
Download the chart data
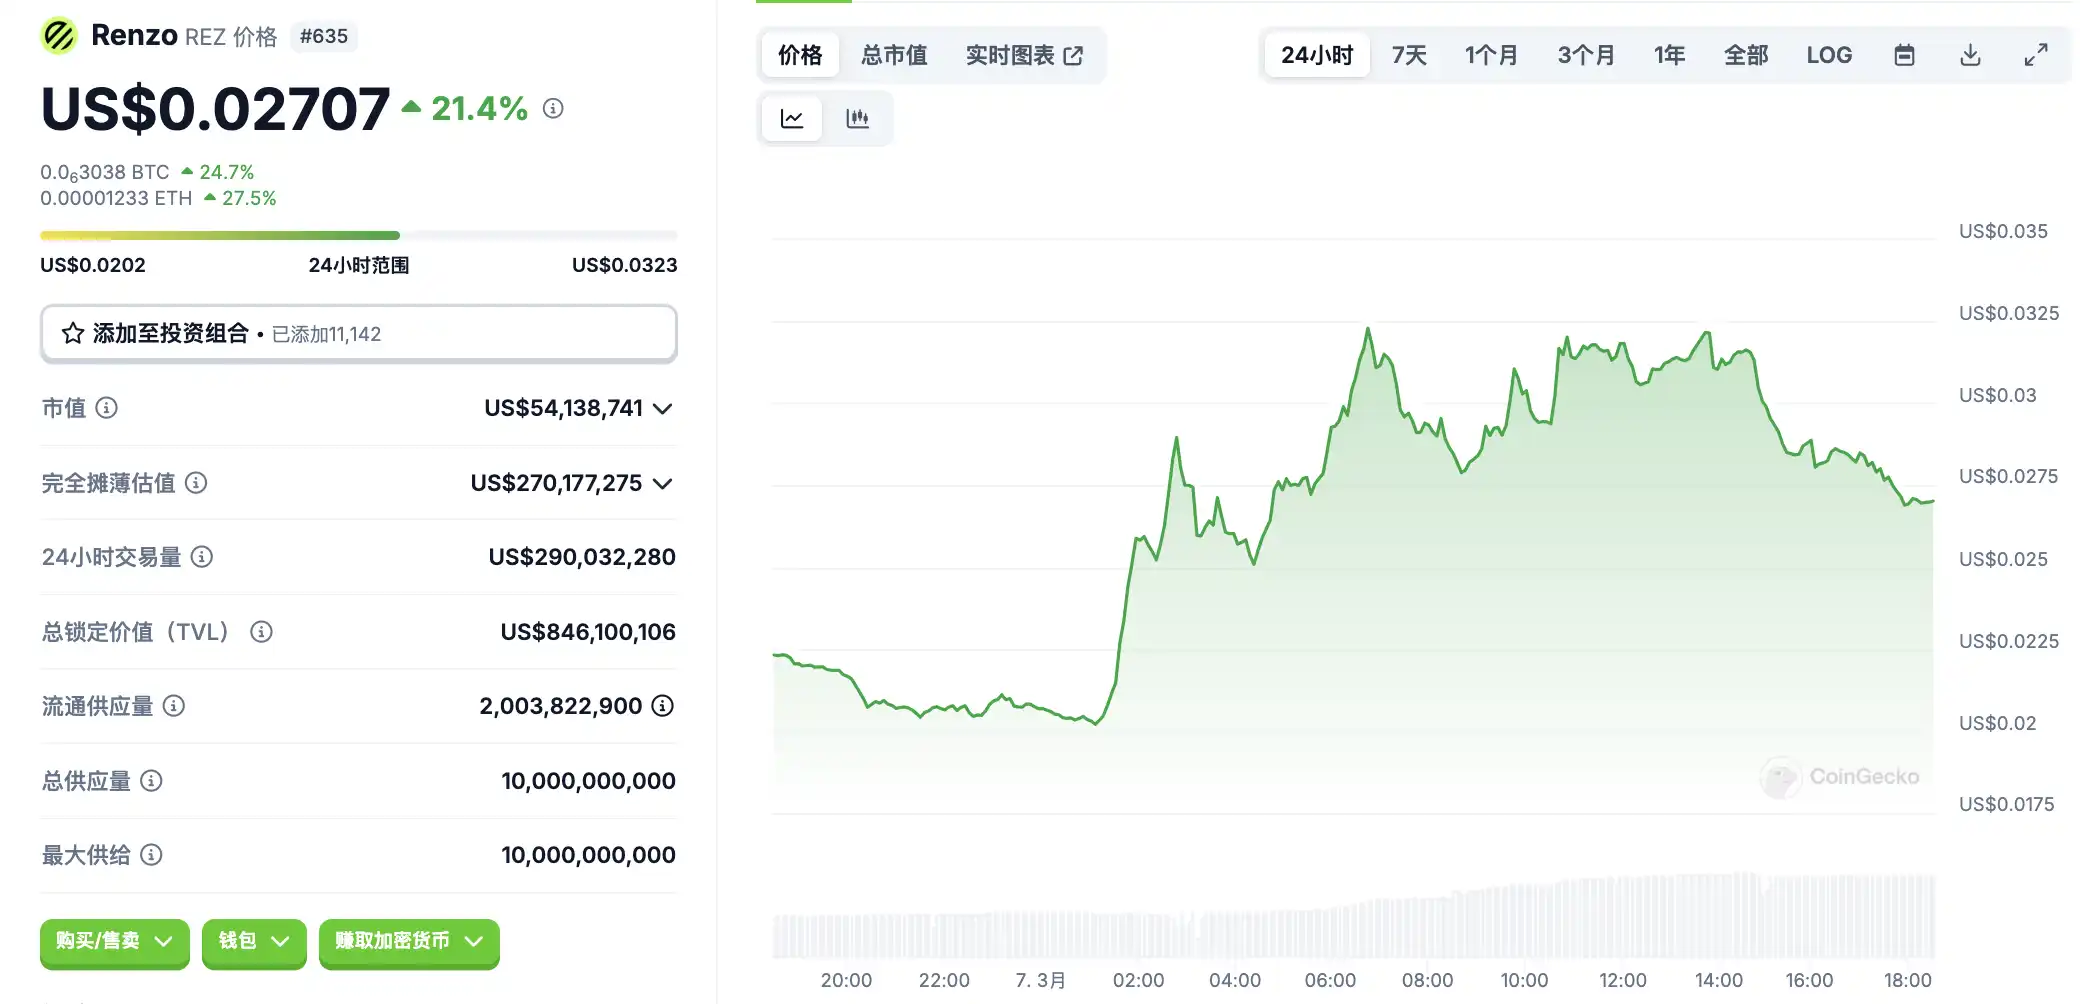pyautogui.click(x=1970, y=55)
